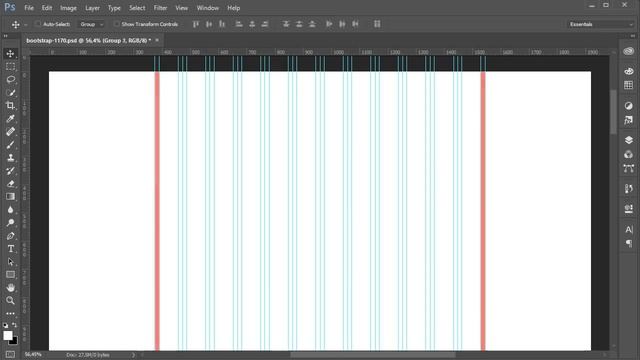Select the Eyedropper tool
The height and width of the screenshot is (360, 640).
tap(11, 119)
